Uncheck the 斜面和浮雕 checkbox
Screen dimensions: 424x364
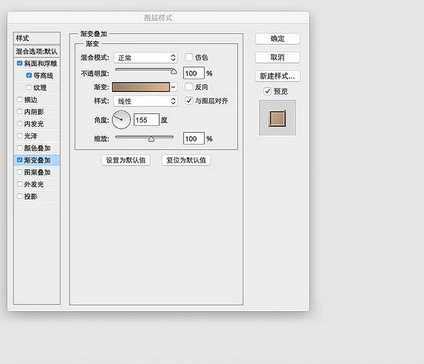(20, 63)
